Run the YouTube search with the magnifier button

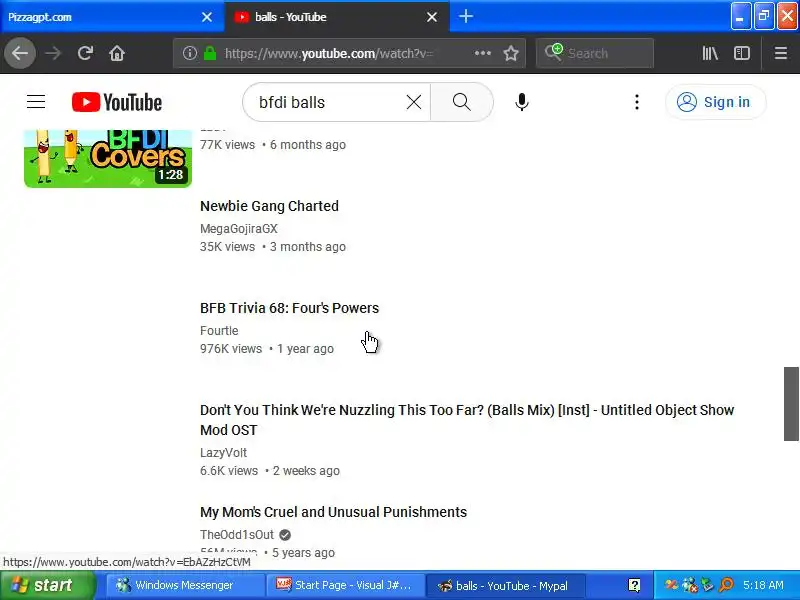point(462,102)
